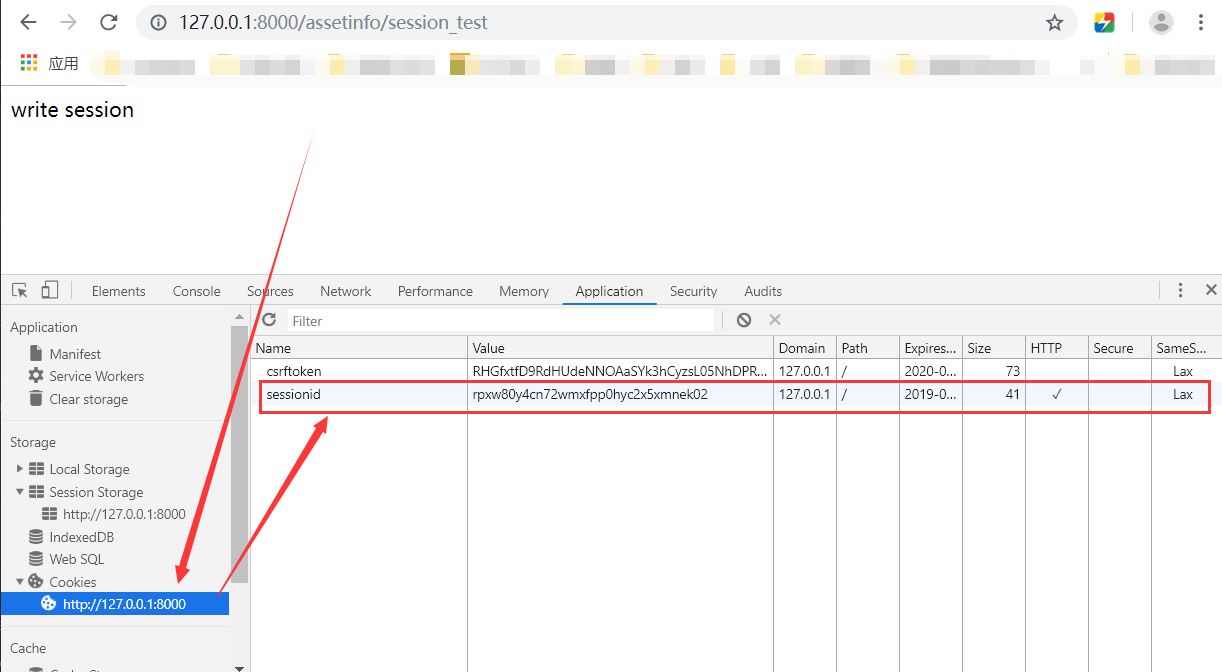Sort cookies by the Expires column
The image size is (1222, 672).
(x=930, y=348)
